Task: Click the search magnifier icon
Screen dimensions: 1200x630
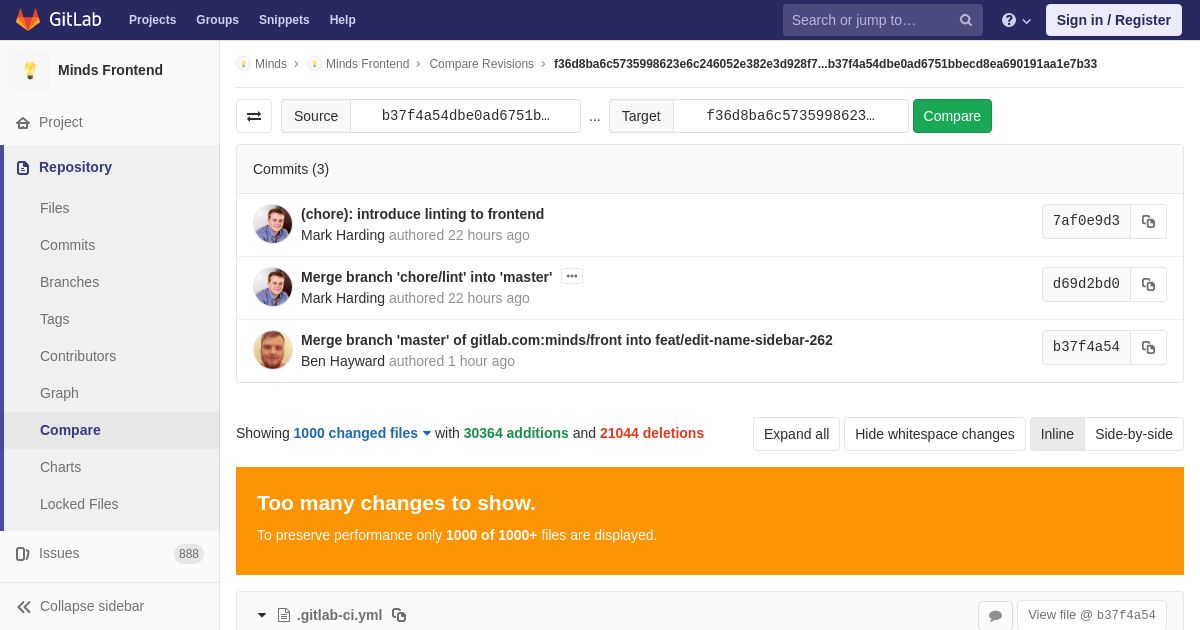Action: (x=965, y=20)
